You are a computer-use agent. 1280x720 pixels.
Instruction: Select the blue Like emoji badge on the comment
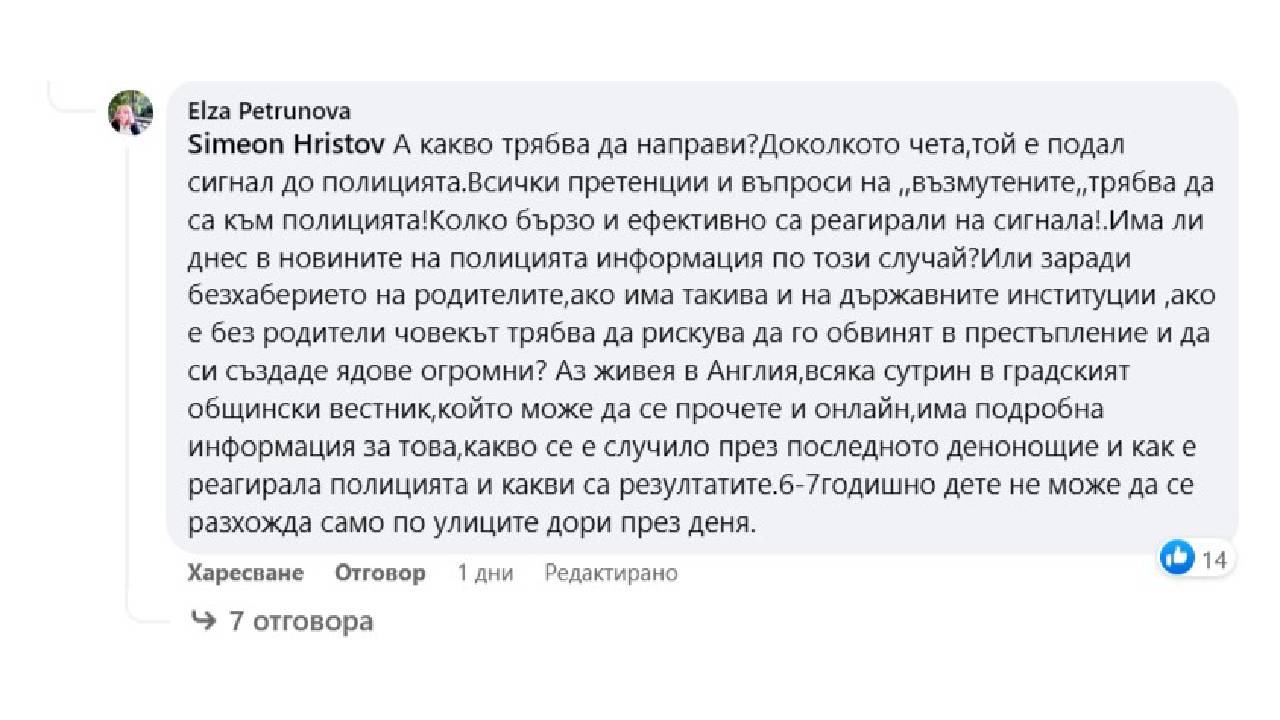[1176, 558]
